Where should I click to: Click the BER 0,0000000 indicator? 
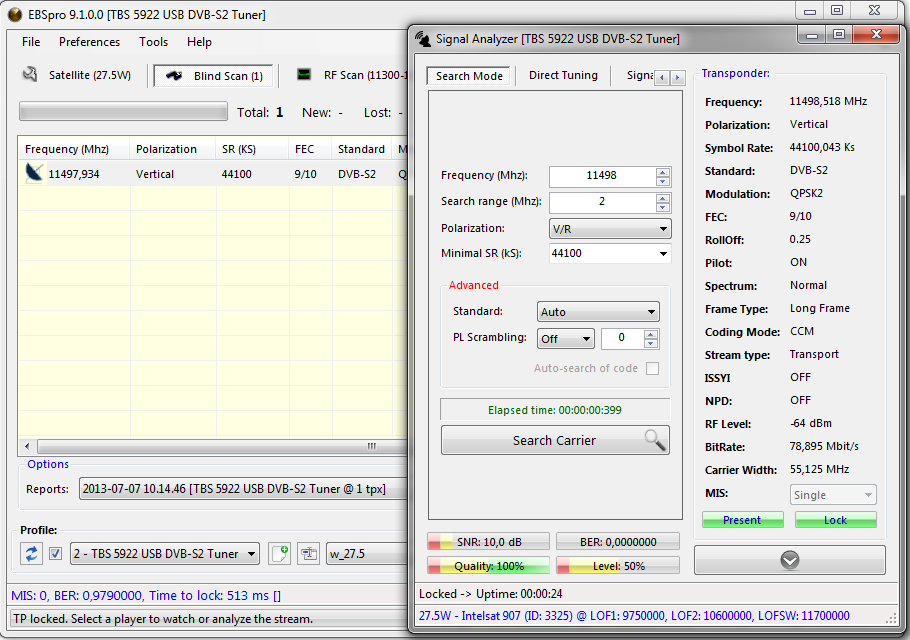click(x=618, y=542)
